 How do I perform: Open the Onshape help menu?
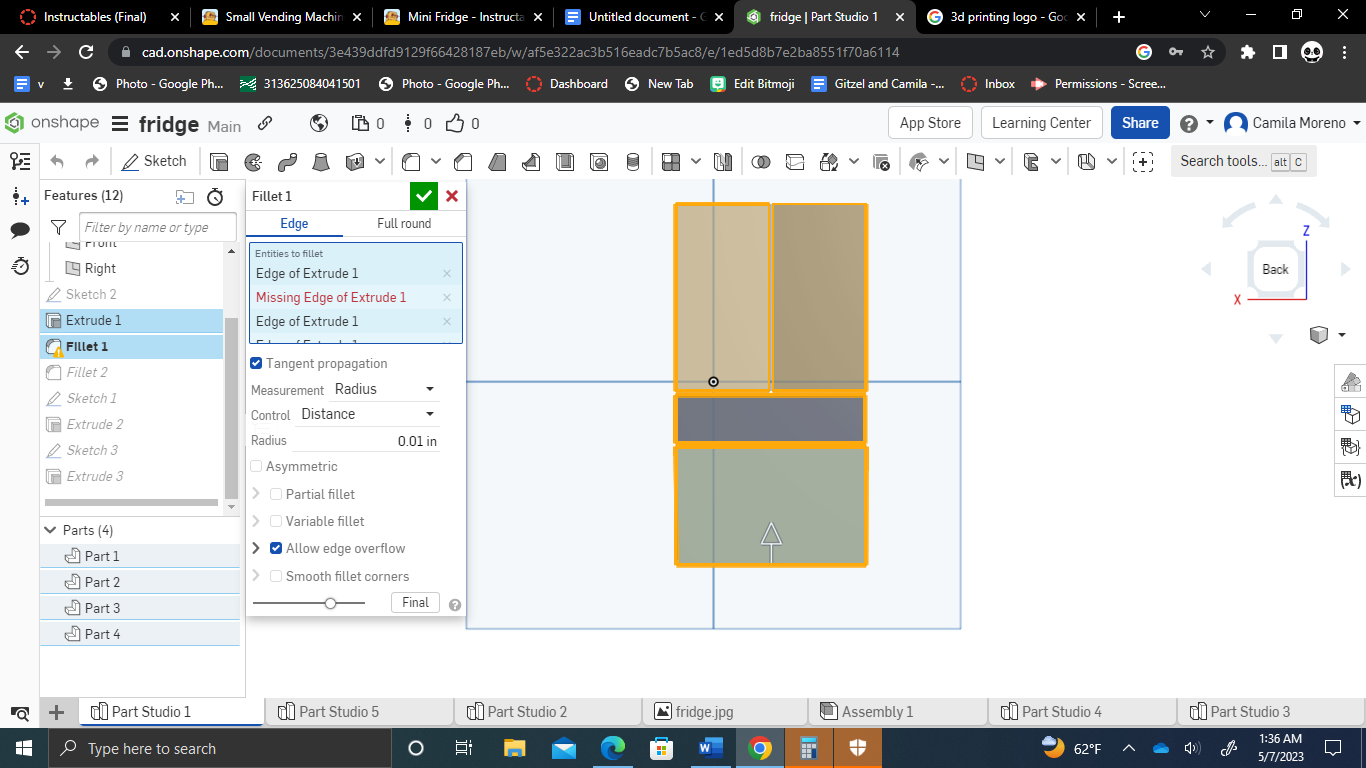tap(1190, 122)
